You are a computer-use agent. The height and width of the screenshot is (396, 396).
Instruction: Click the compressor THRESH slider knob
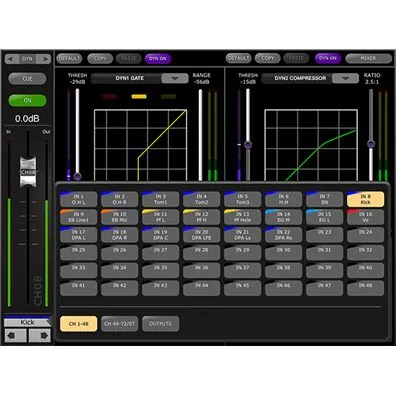[248, 145]
